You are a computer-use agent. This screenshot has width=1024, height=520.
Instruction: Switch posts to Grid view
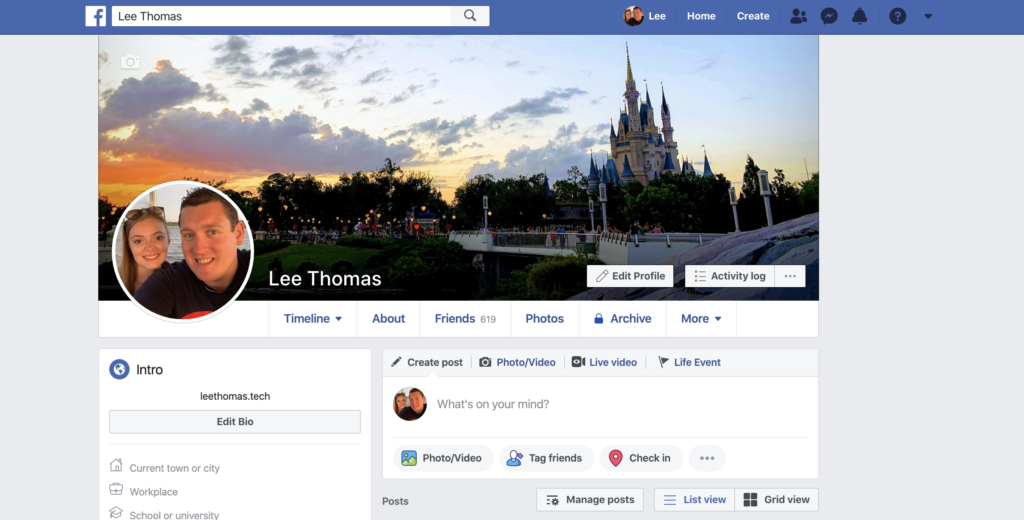[x=777, y=500]
